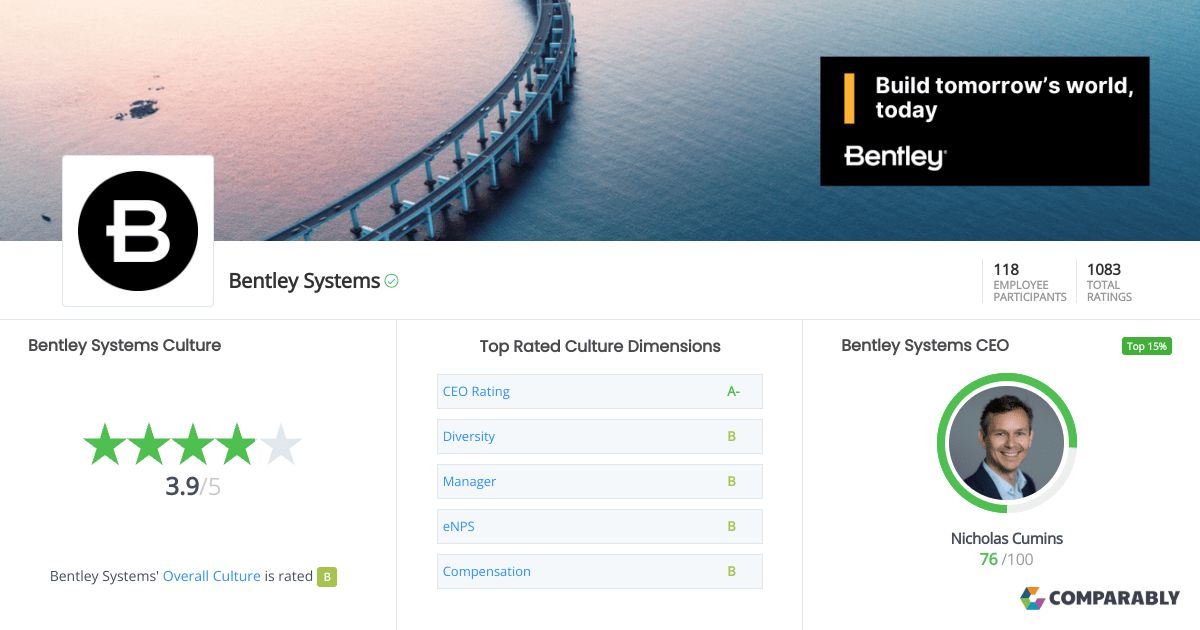Click the fifth gray star in the rating

283,444
